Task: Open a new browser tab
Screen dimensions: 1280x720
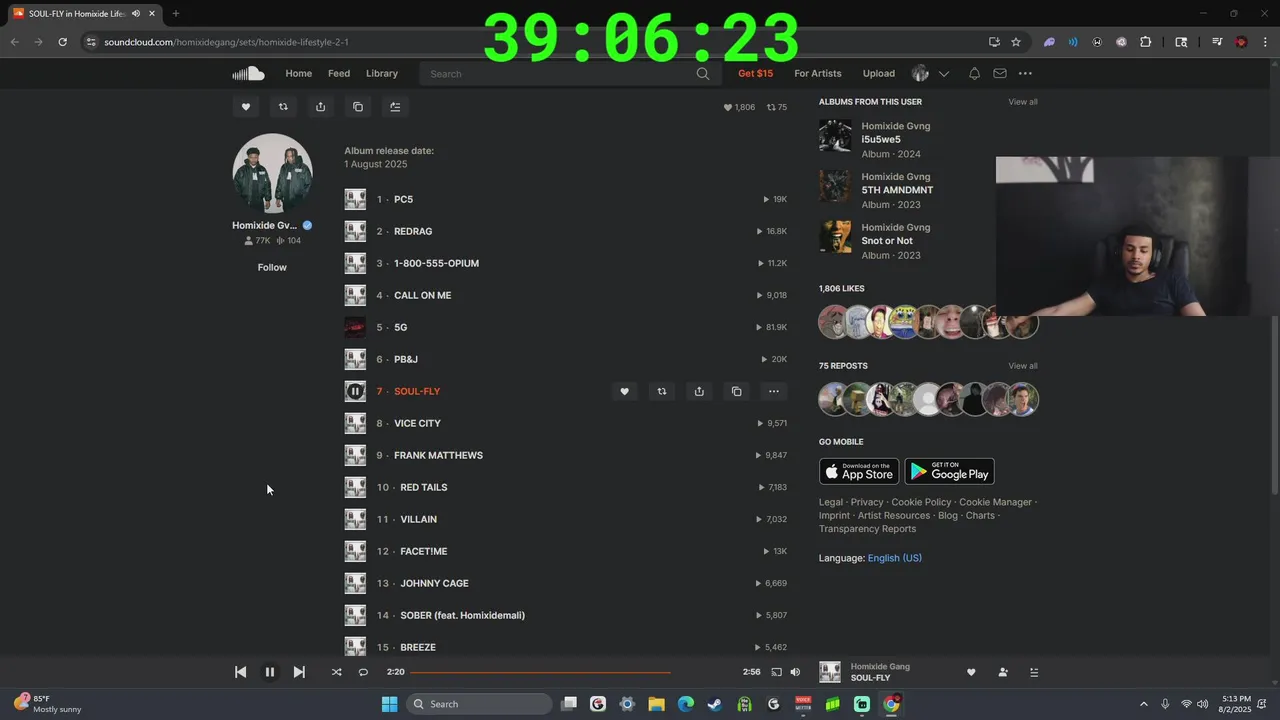Action: pos(175,13)
